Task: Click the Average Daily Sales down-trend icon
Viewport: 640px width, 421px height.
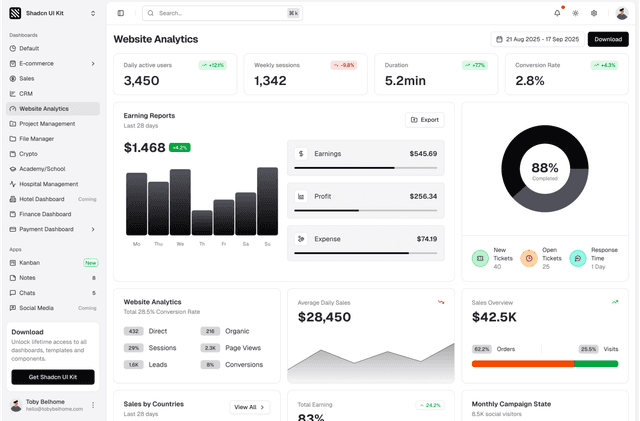Action: 441,302
